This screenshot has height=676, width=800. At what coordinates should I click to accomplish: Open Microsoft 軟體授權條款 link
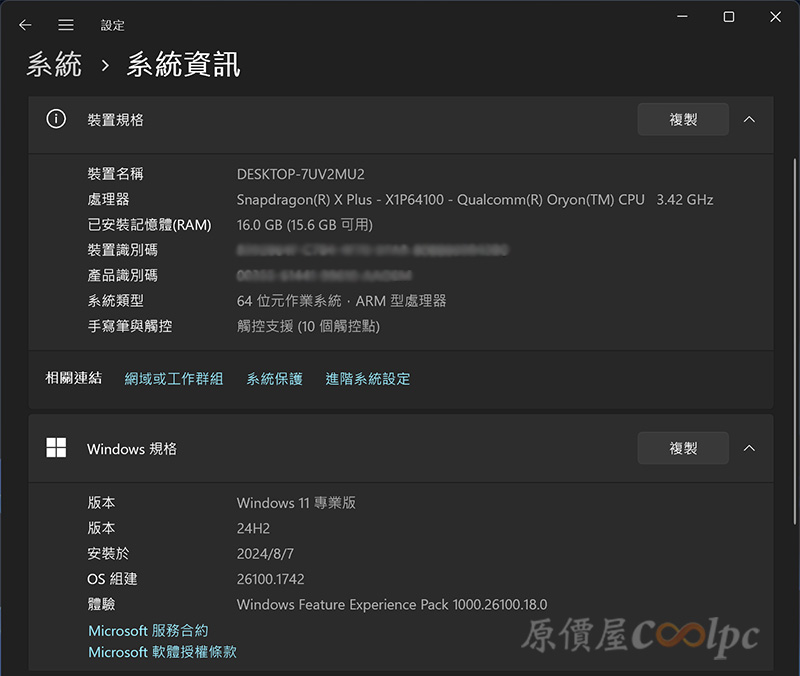[x=163, y=652]
